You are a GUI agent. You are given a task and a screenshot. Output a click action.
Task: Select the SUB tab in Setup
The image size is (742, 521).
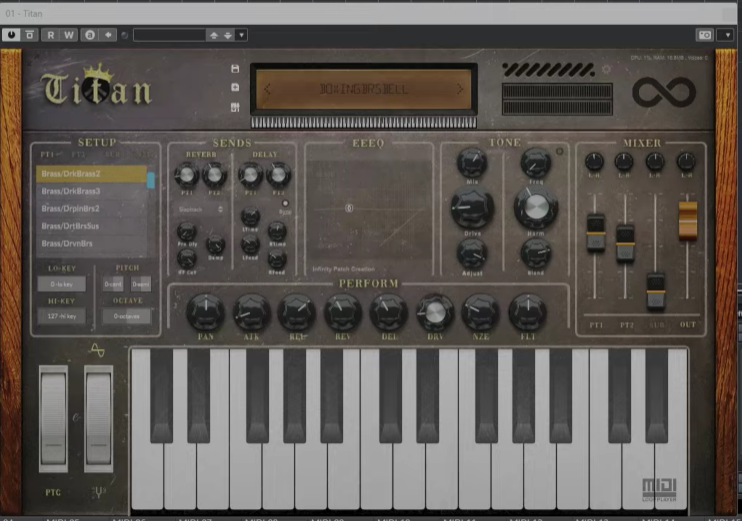pos(113,154)
